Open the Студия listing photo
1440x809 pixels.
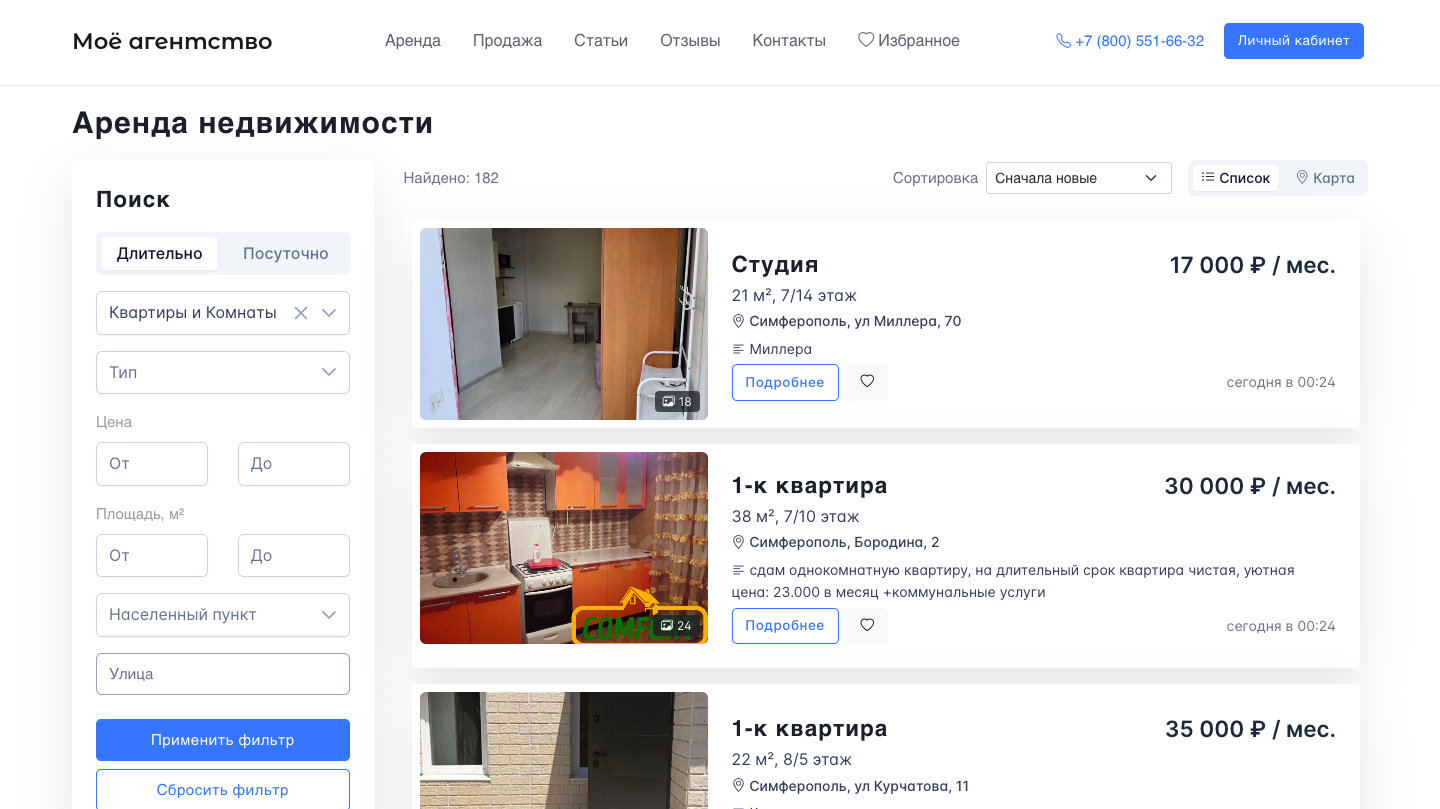click(x=564, y=324)
